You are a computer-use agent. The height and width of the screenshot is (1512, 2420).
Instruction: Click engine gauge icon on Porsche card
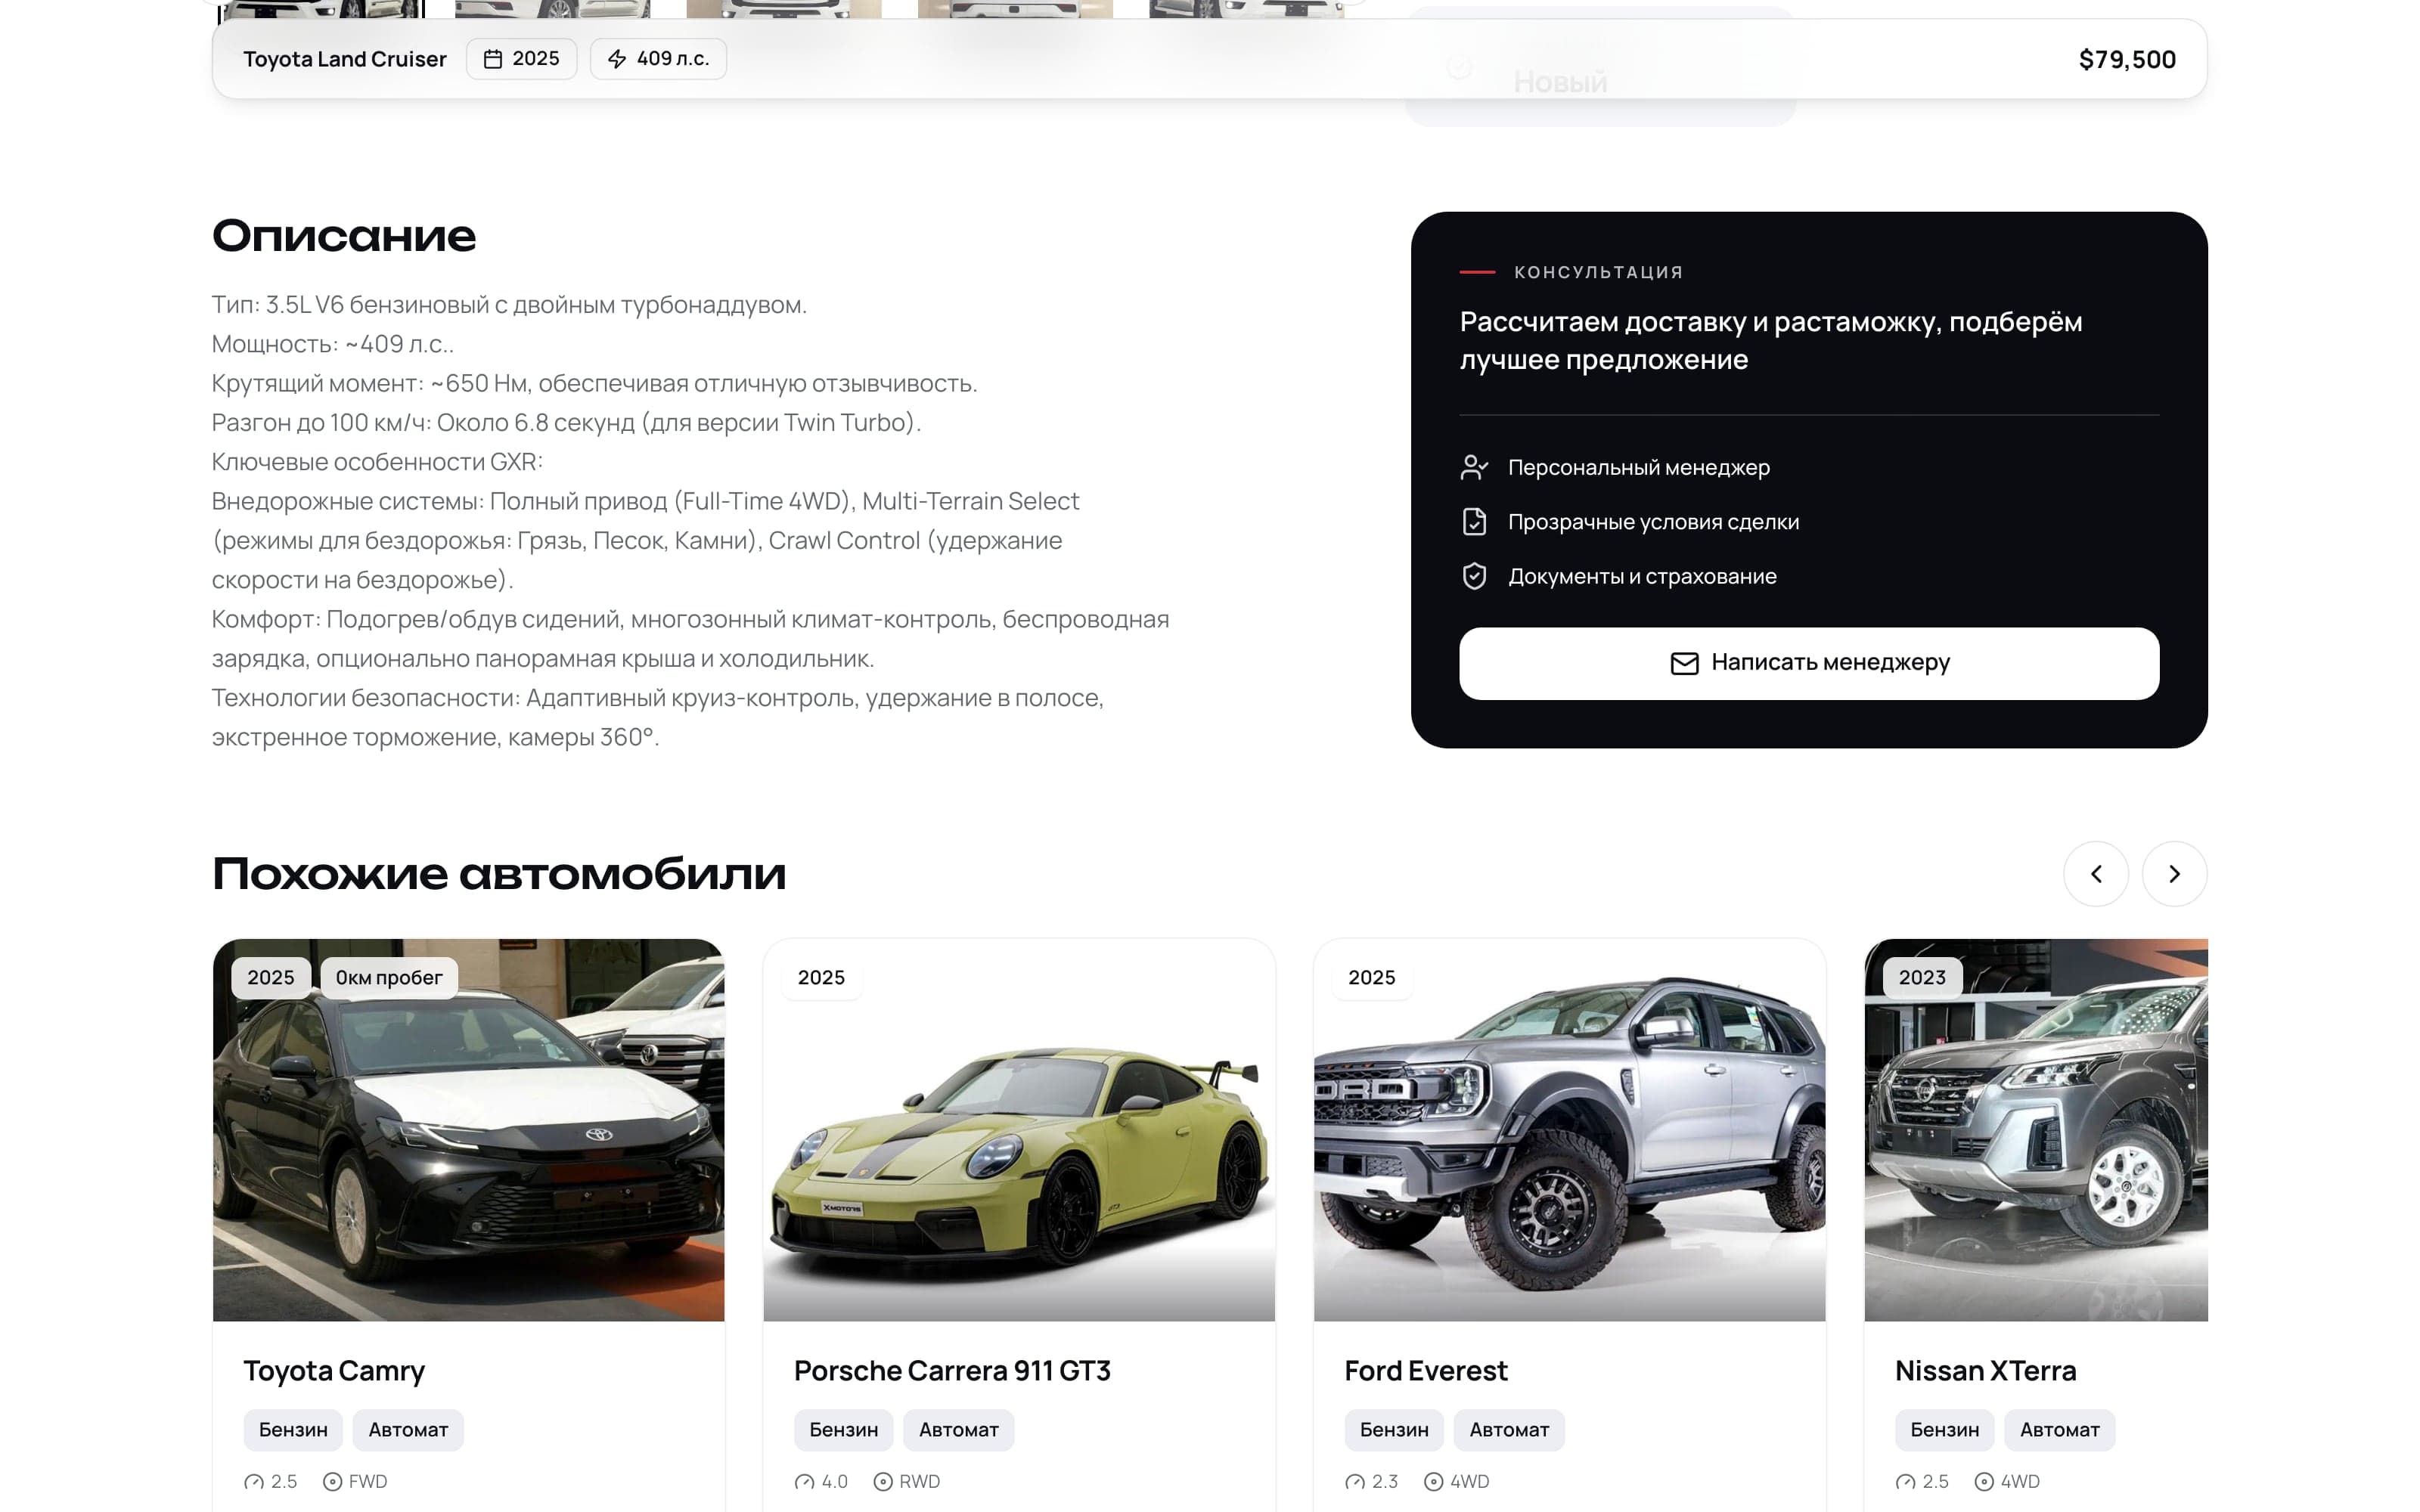pyautogui.click(x=804, y=1482)
